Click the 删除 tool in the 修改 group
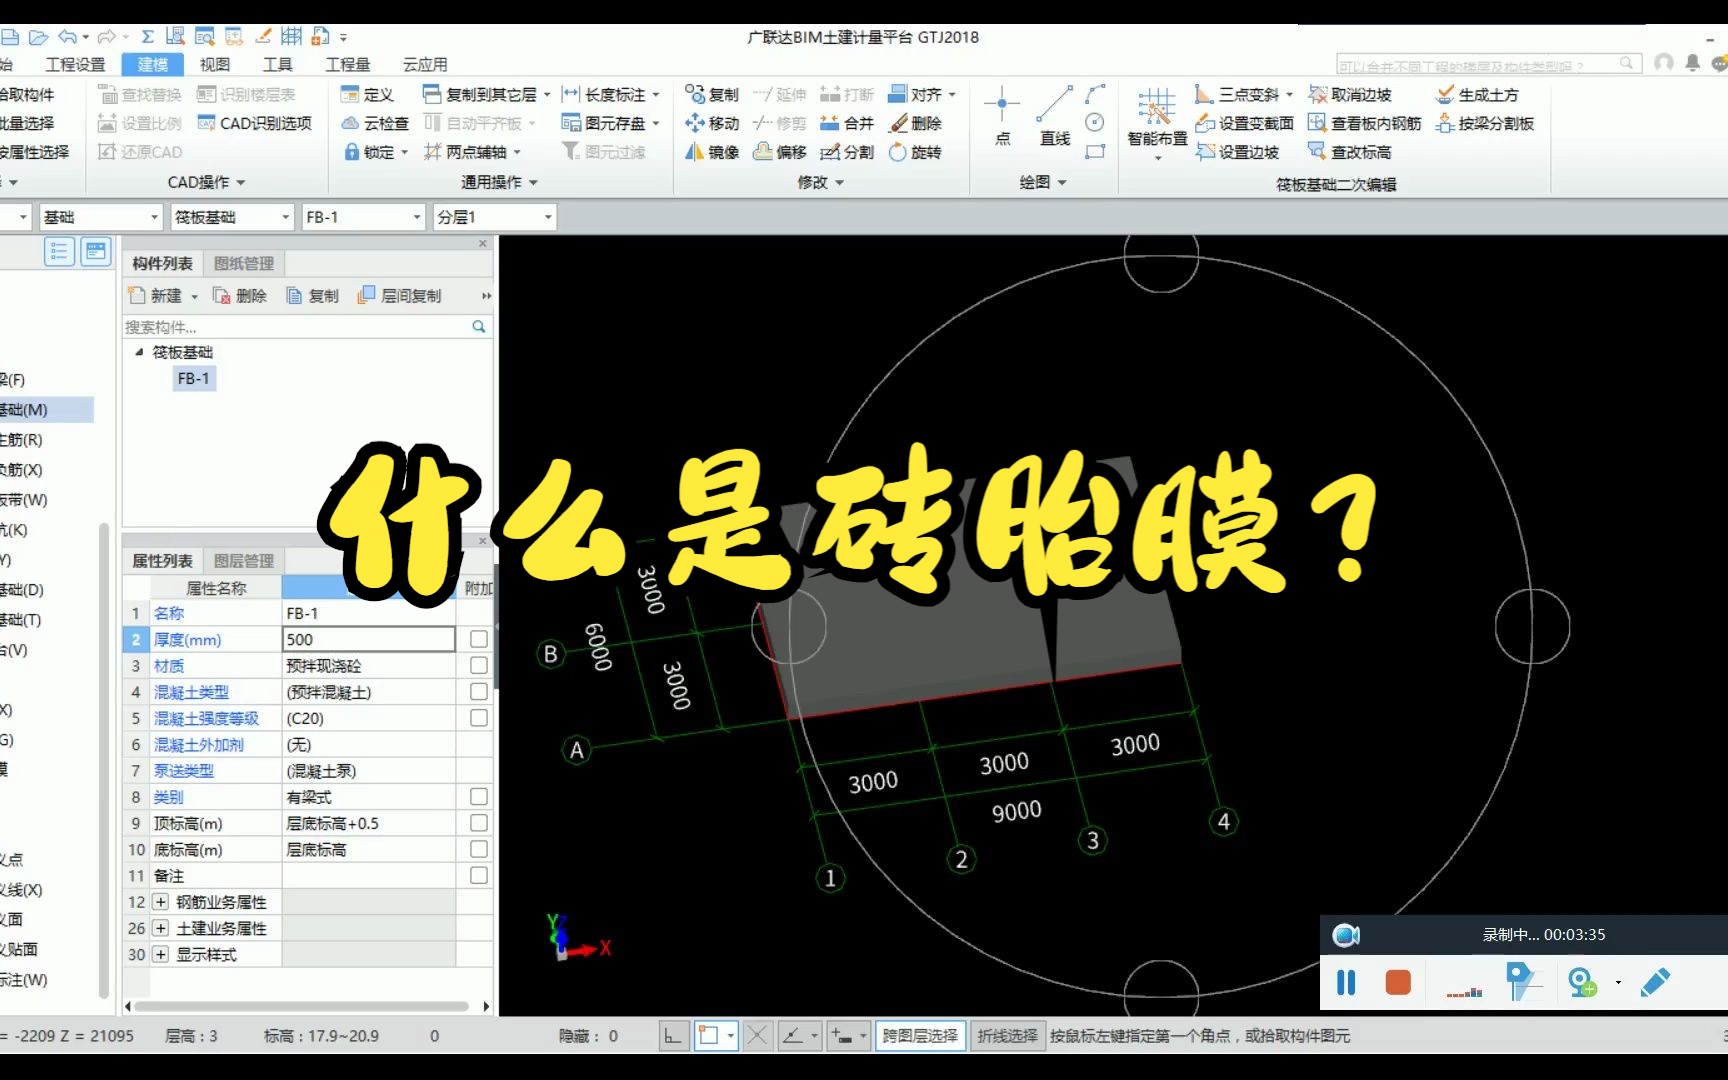 [x=915, y=123]
